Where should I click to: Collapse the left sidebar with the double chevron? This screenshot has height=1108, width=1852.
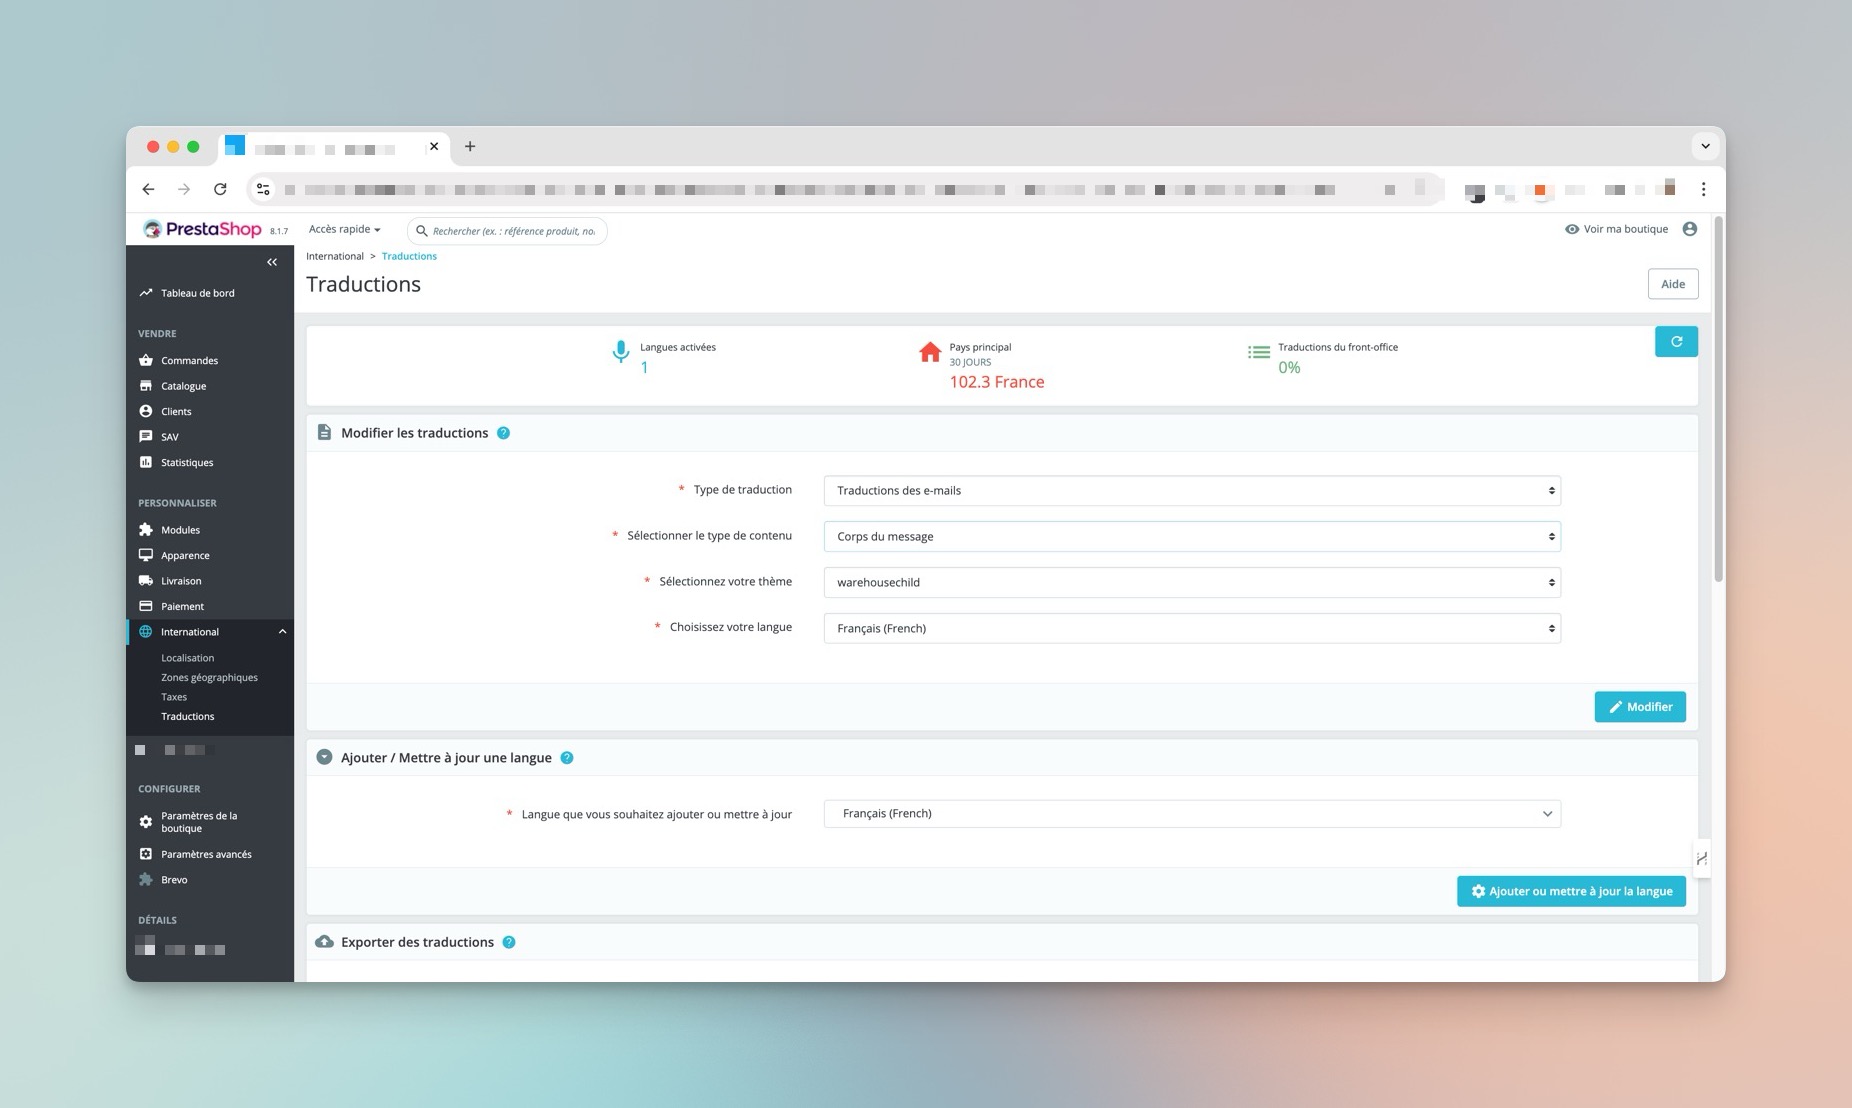click(x=271, y=262)
